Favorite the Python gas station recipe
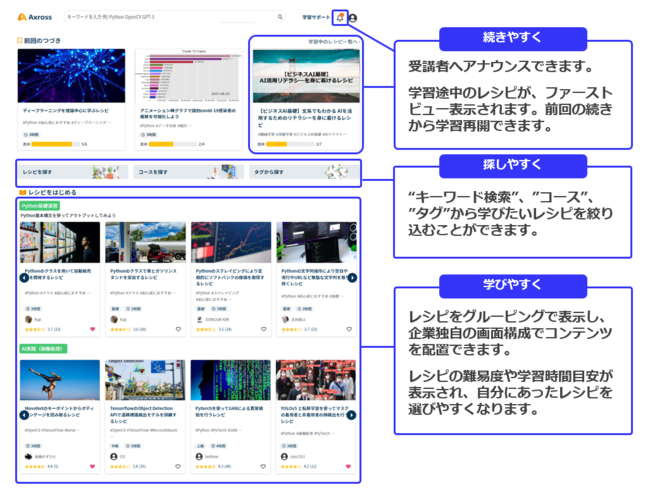The width and height of the screenshot is (650, 493). point(179,328)
